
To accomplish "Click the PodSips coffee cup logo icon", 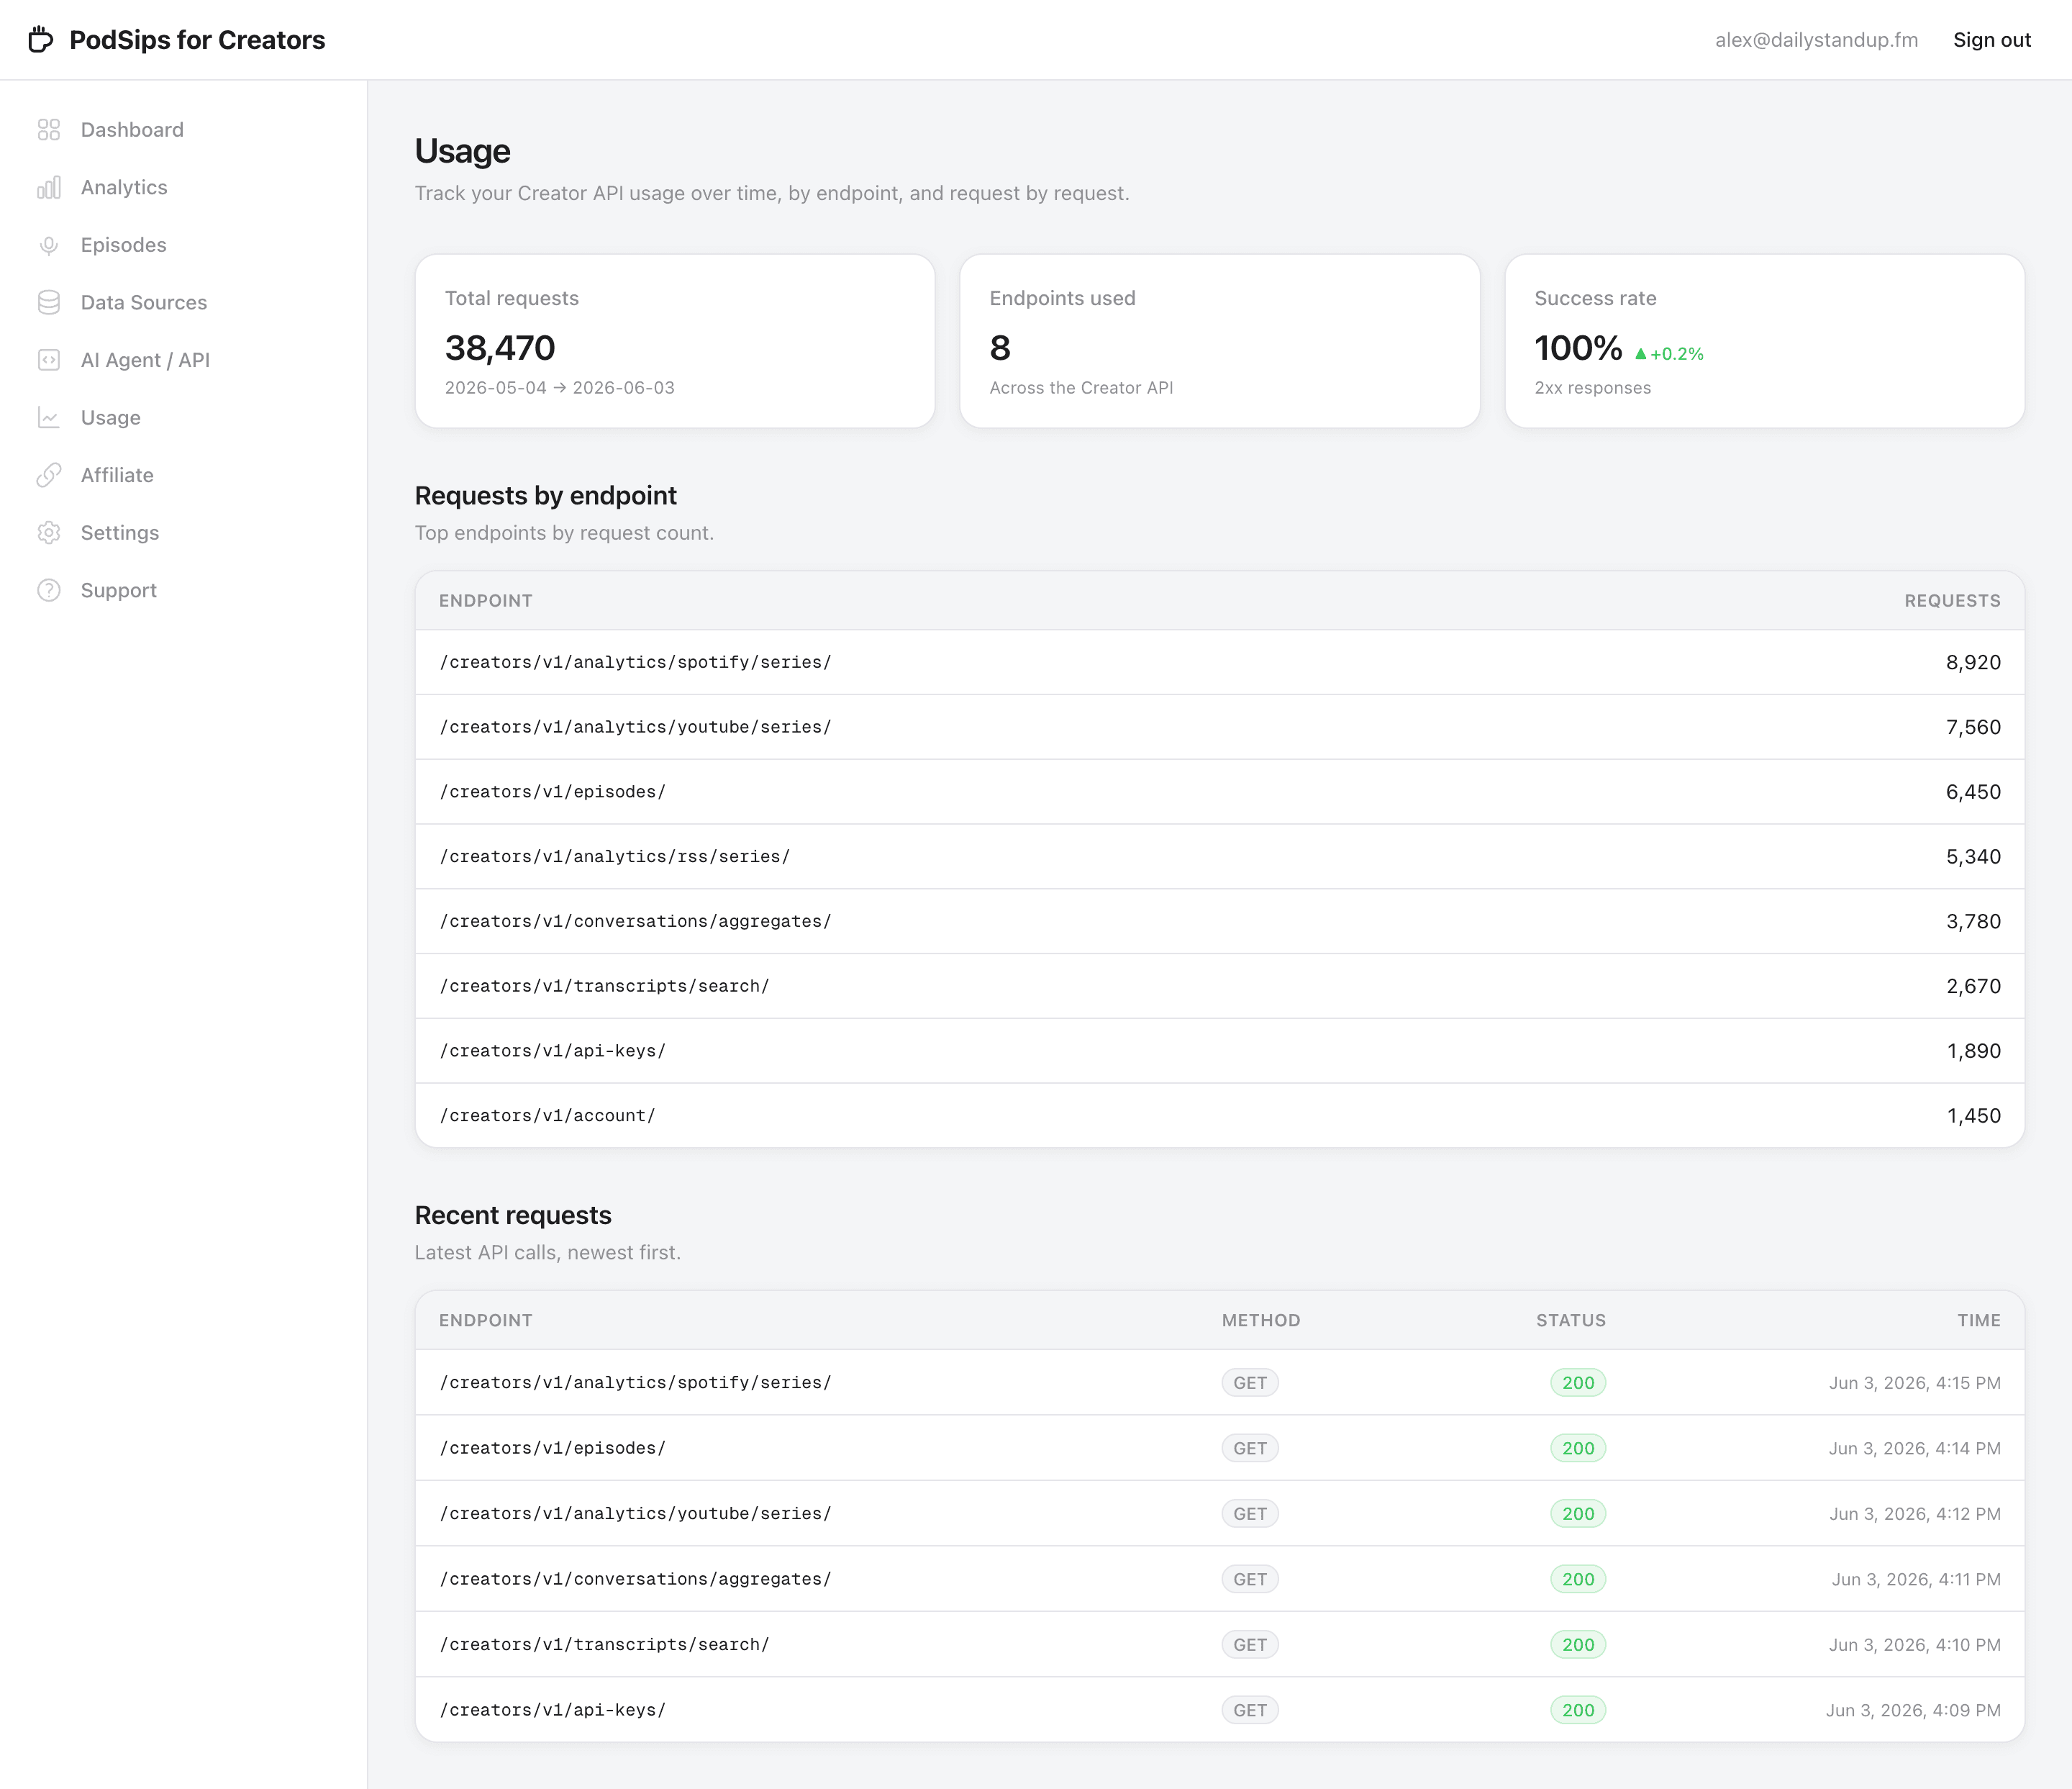I will 40,40.
